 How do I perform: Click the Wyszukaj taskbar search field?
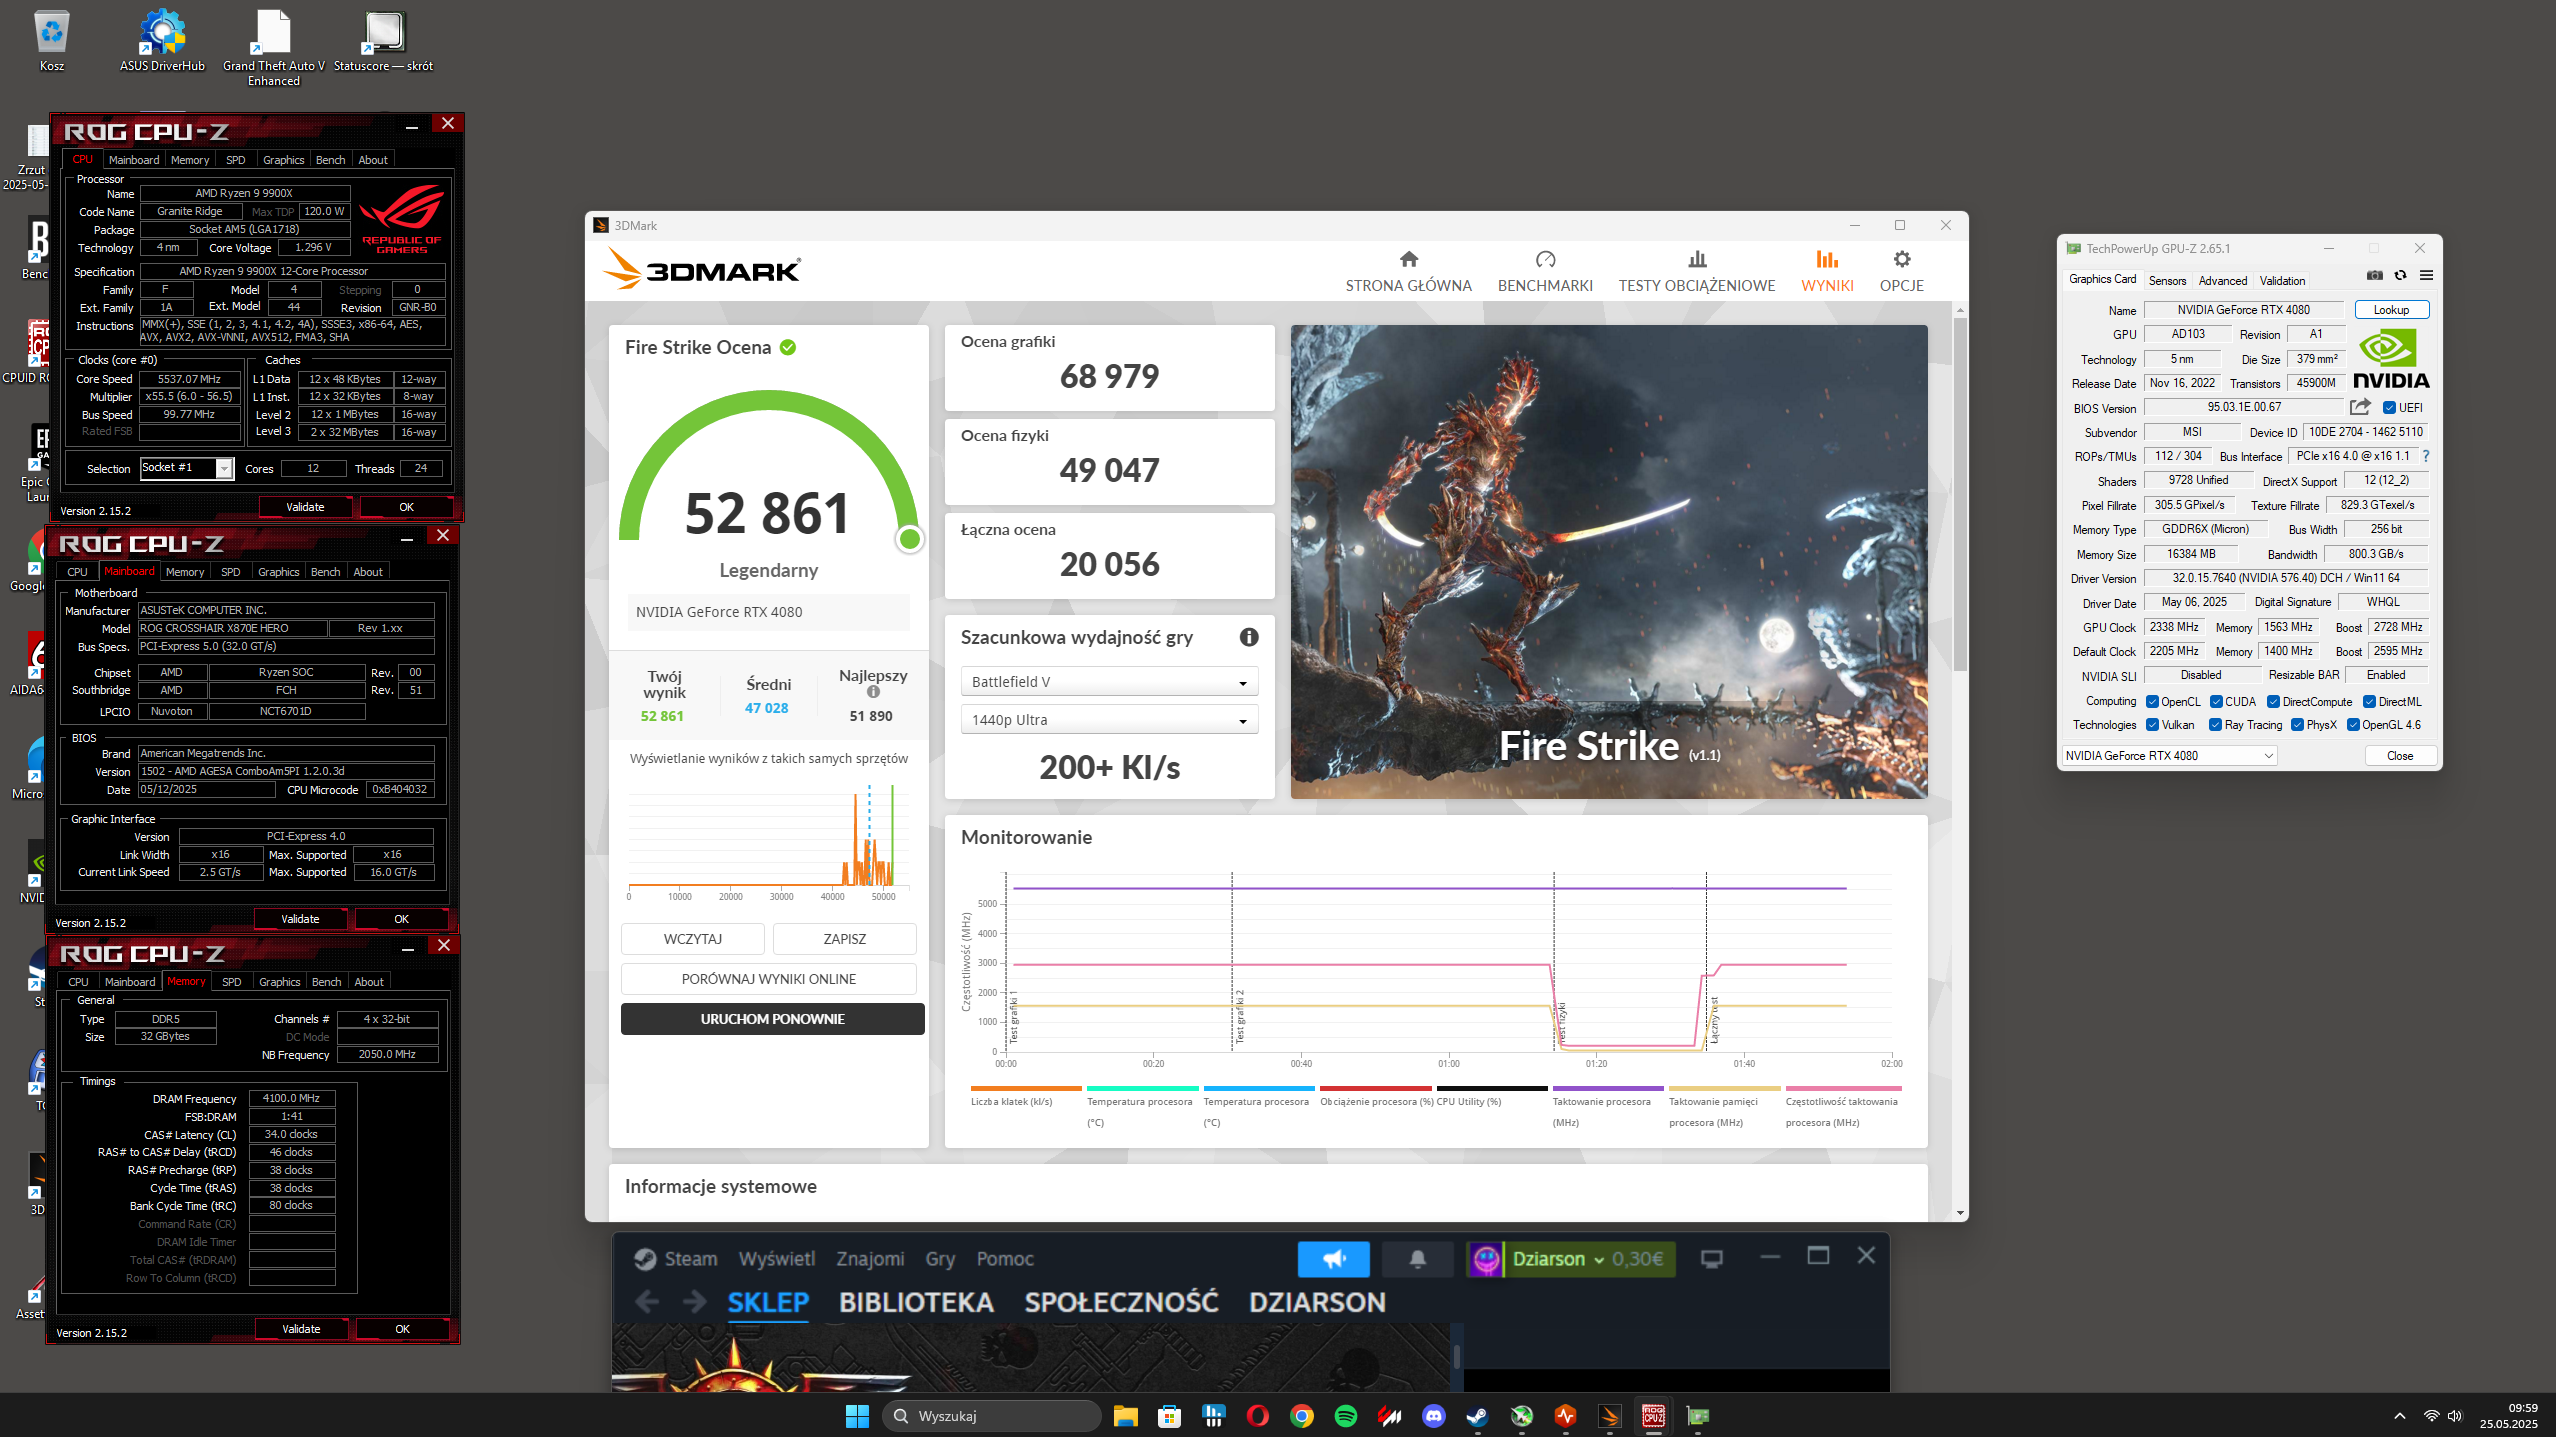[991, 1416]
